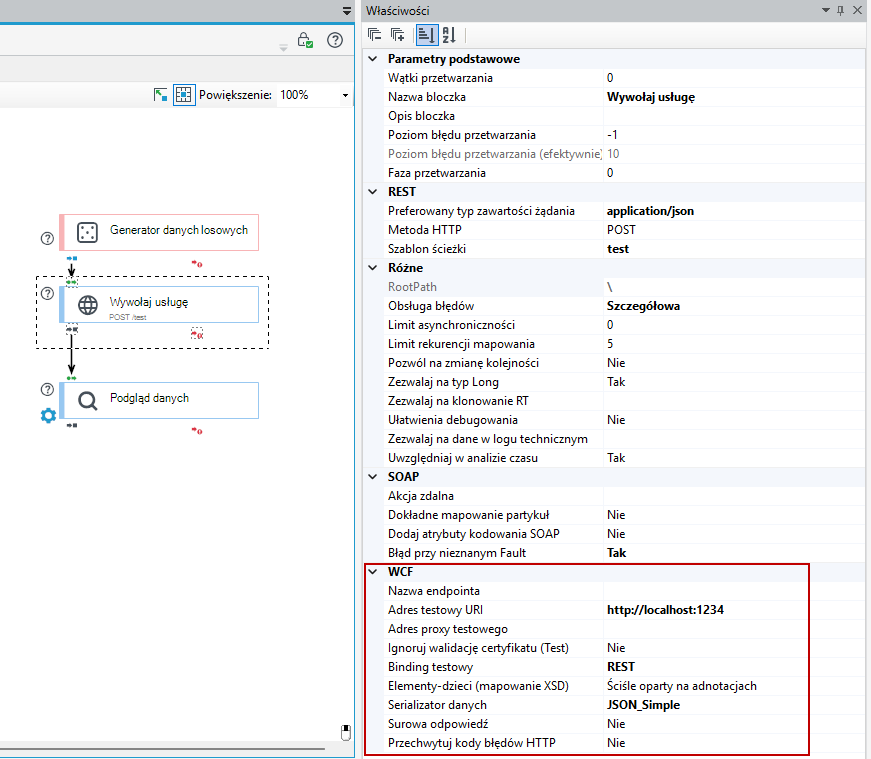The width and height of the screenshot is (871, 759).
Task: Collapse the SOAP property section
Action: tap(373, 477)
